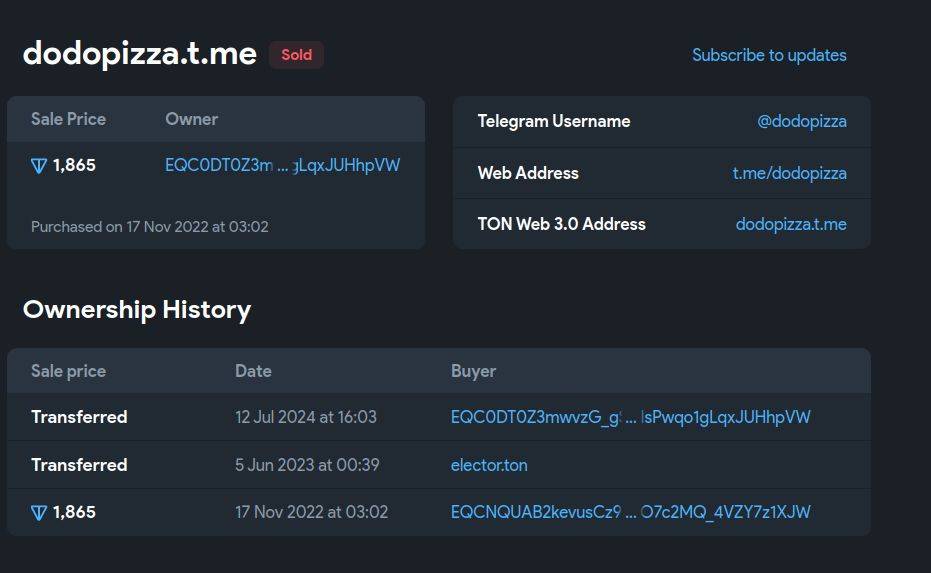
Task: Follow the t.me/dodopizza web address link
Action: click(x=789, y=173)
